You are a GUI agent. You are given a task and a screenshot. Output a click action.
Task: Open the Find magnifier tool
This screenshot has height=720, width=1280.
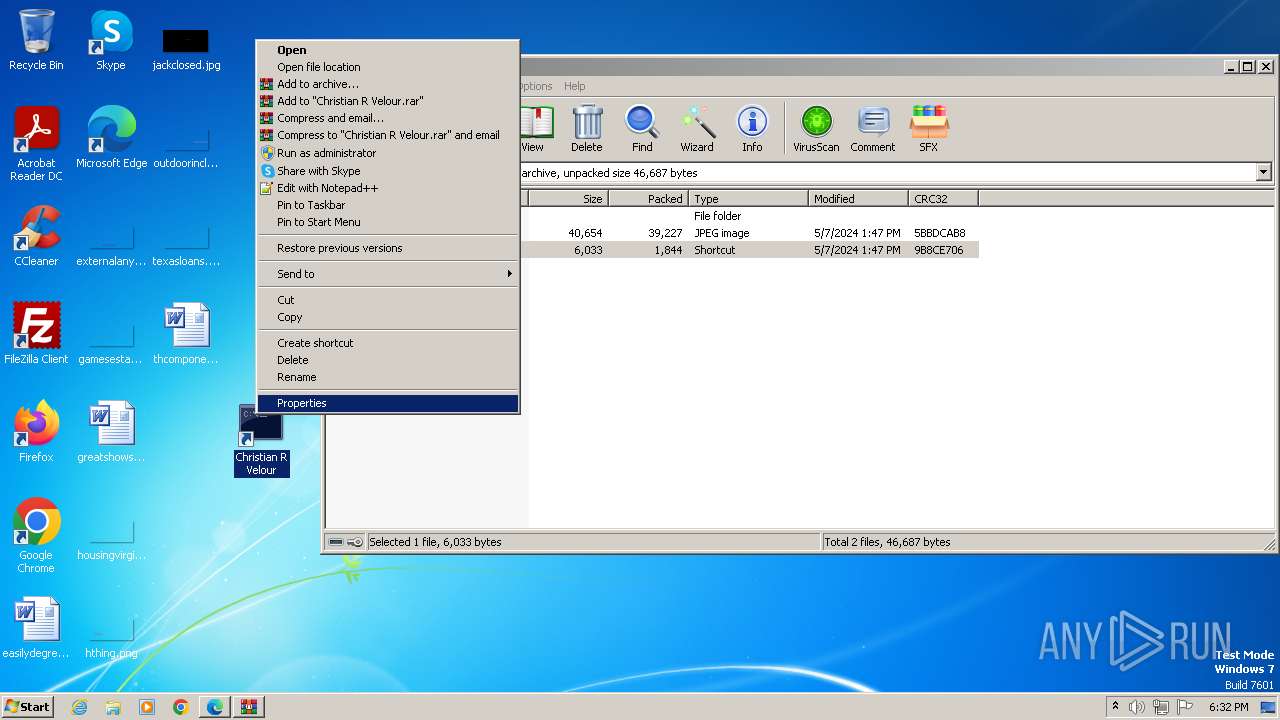point(642,129)
